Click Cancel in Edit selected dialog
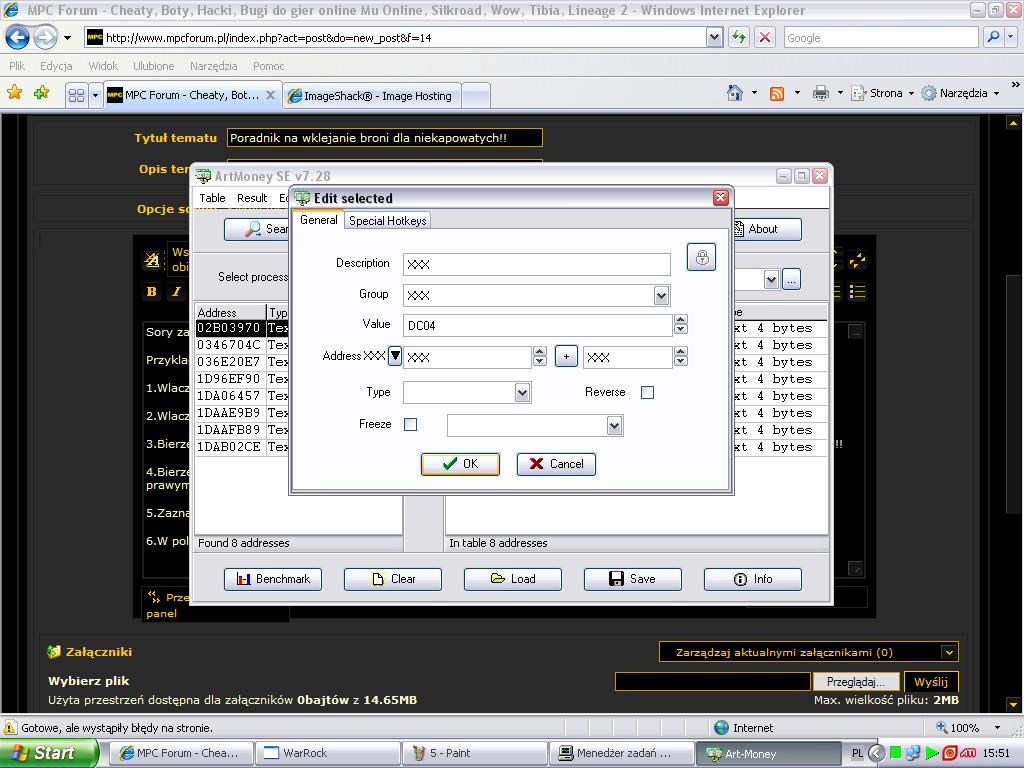Viewport: 1024px width, 768px height. [x=556, y=464]
